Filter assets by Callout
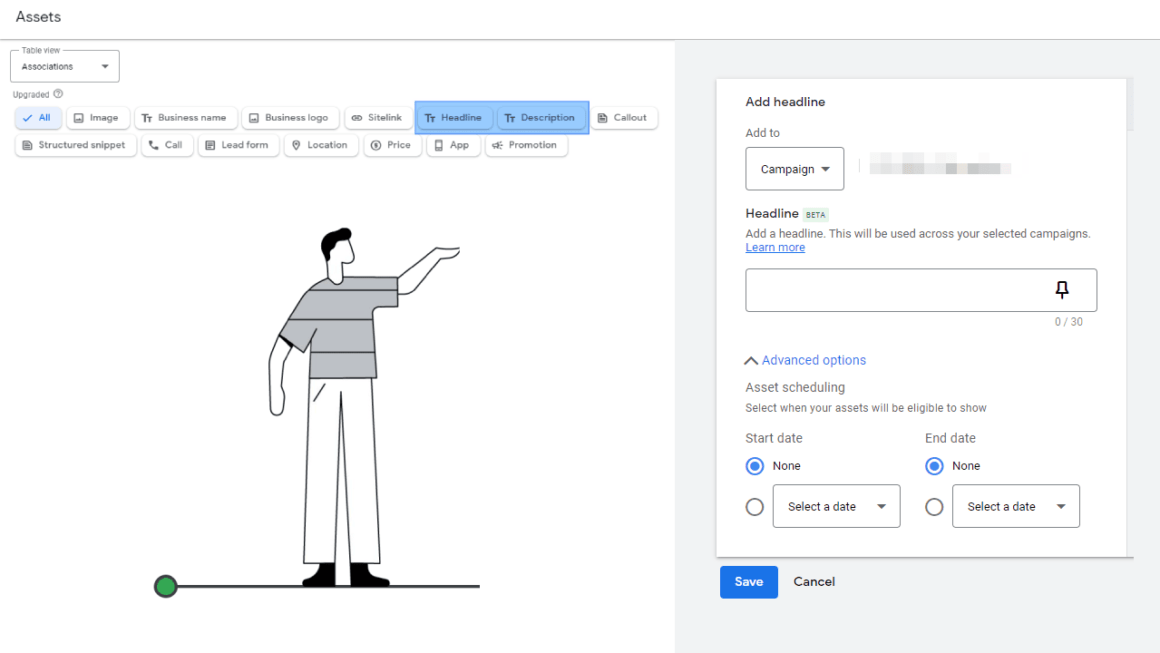 click(624, 118)
